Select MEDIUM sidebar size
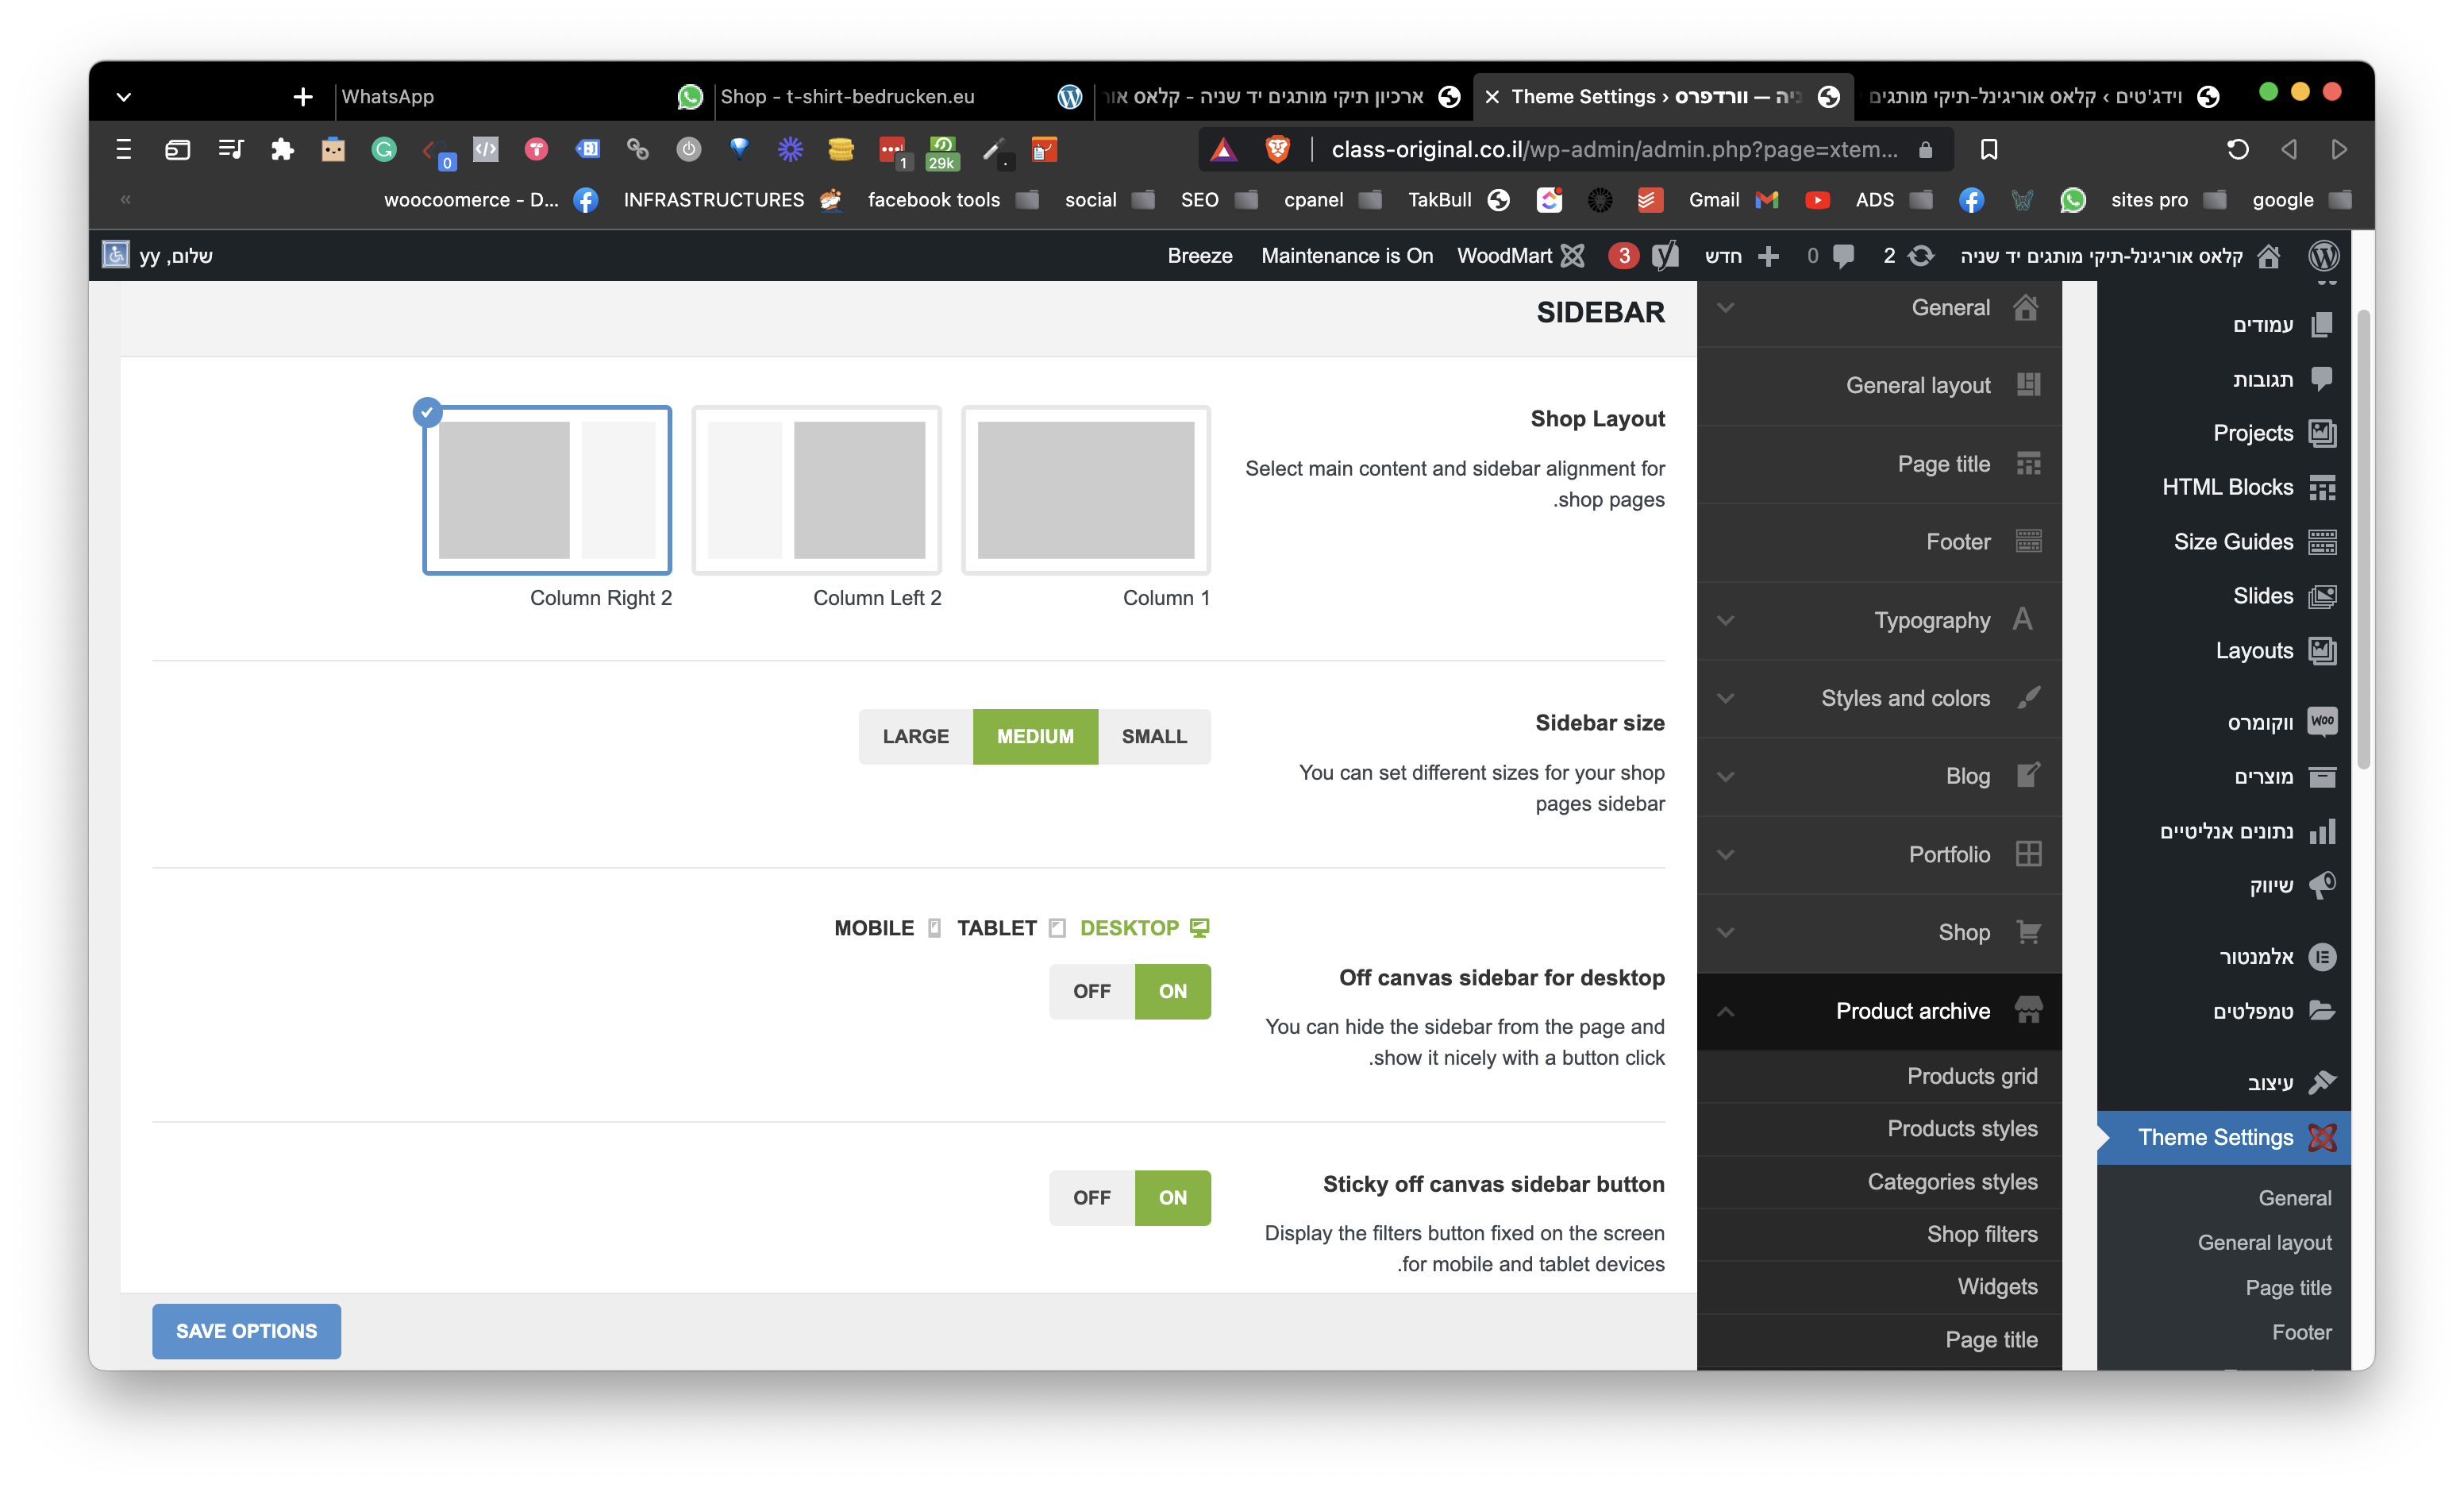This screenshot has width=2464, height=1488. (1035, 736)
